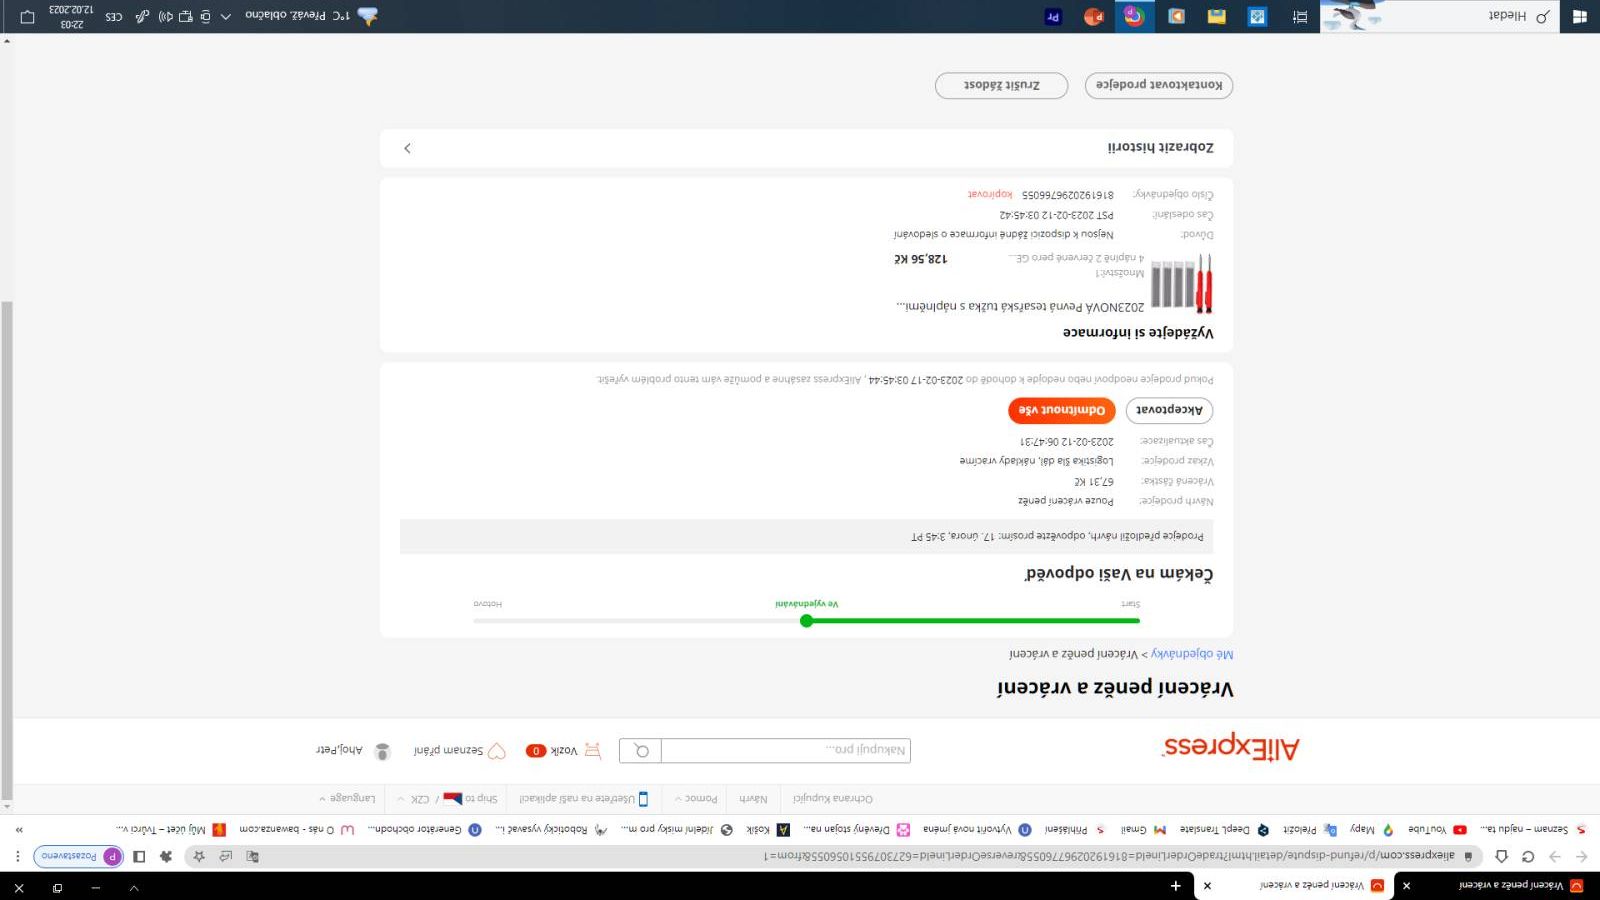Switch the CES keyboard language indicator
The image size is (1600, 900).
click(114, 16)
